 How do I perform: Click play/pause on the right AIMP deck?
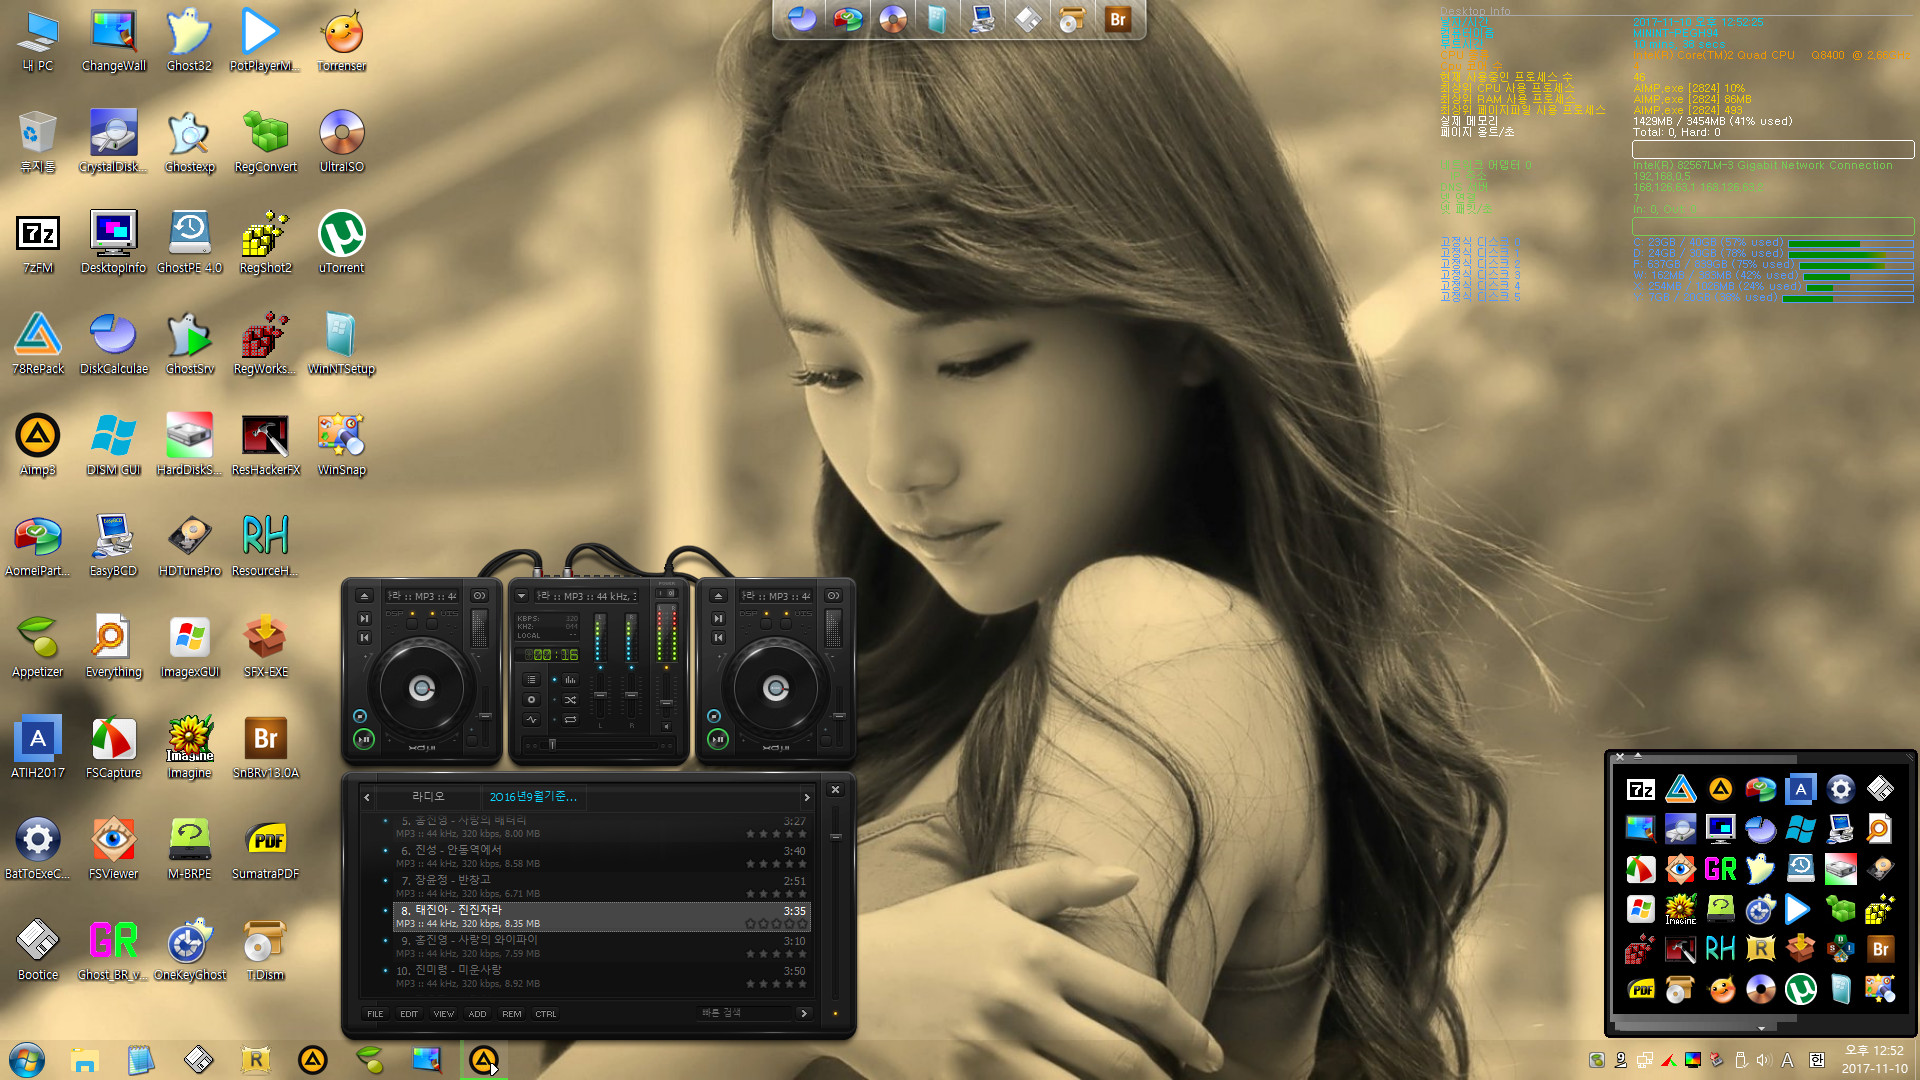tap(718, 739)
